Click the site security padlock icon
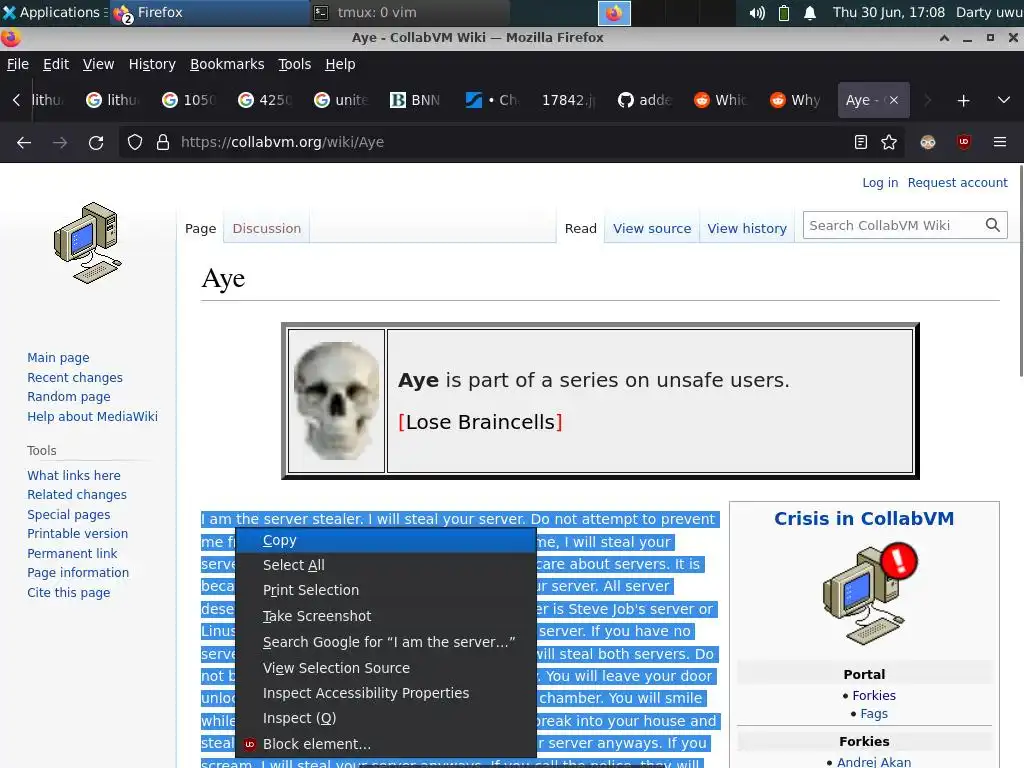Image resolution: width=1024 pixels, height=768 pixels. click(163, 142)
